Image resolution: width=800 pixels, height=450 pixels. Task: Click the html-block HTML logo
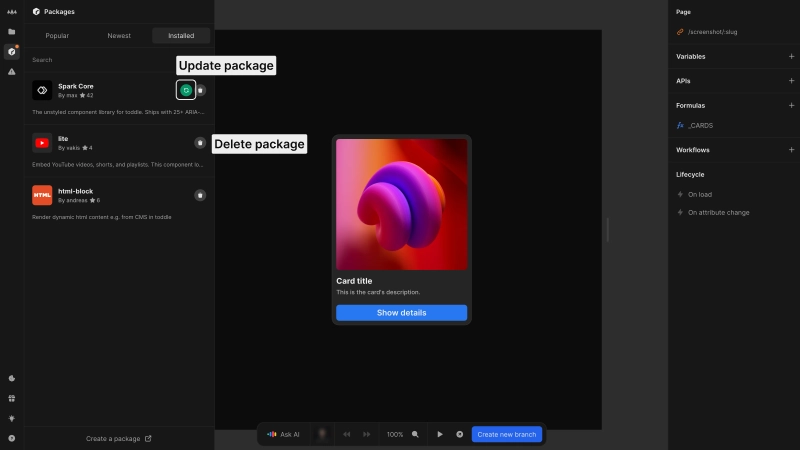click(x=42, y=195)
